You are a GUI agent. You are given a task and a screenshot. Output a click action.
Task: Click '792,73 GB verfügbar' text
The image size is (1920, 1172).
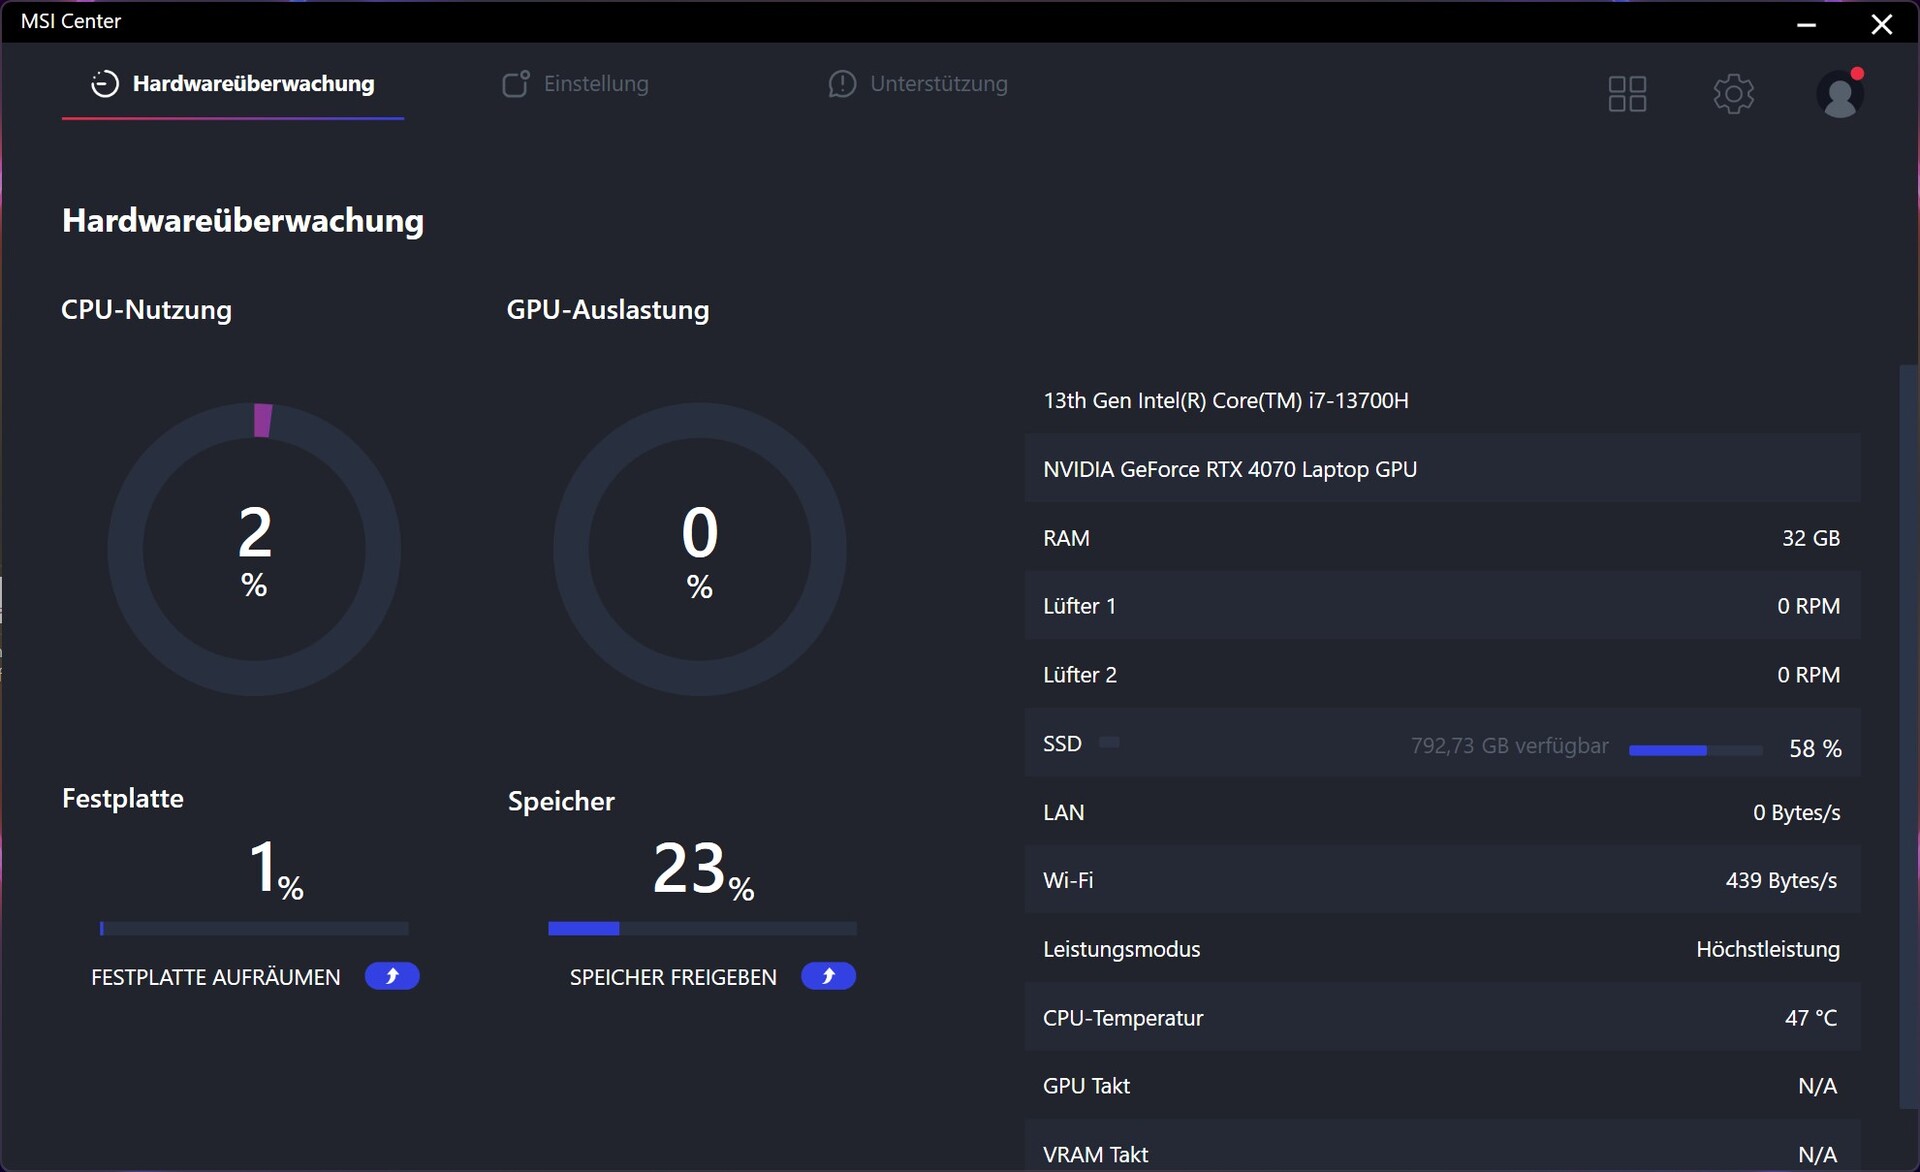[x=1509, y=746]
